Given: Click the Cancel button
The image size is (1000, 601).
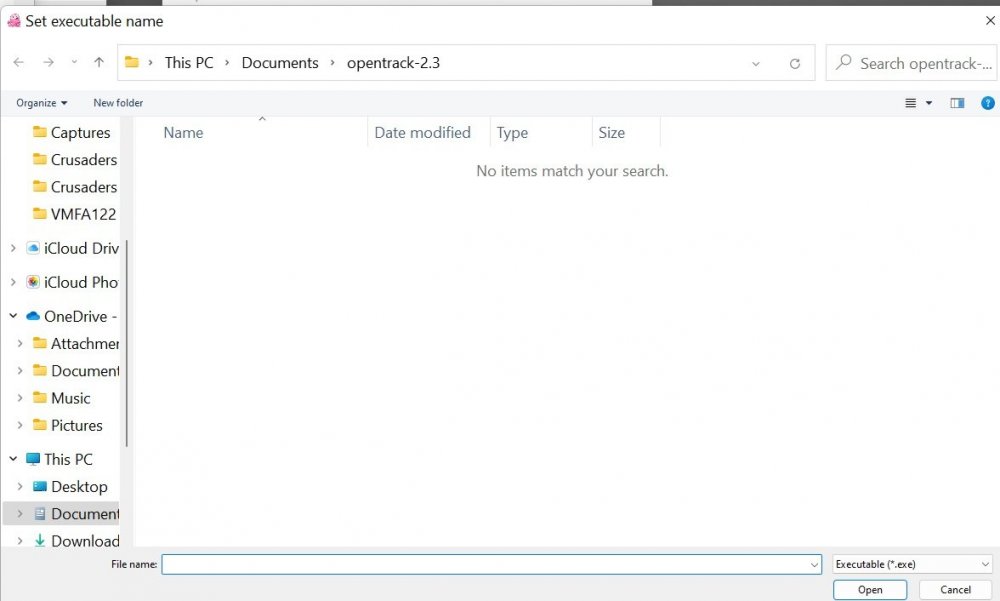Looking at the screenshot, I should click(x=955, y=590).
